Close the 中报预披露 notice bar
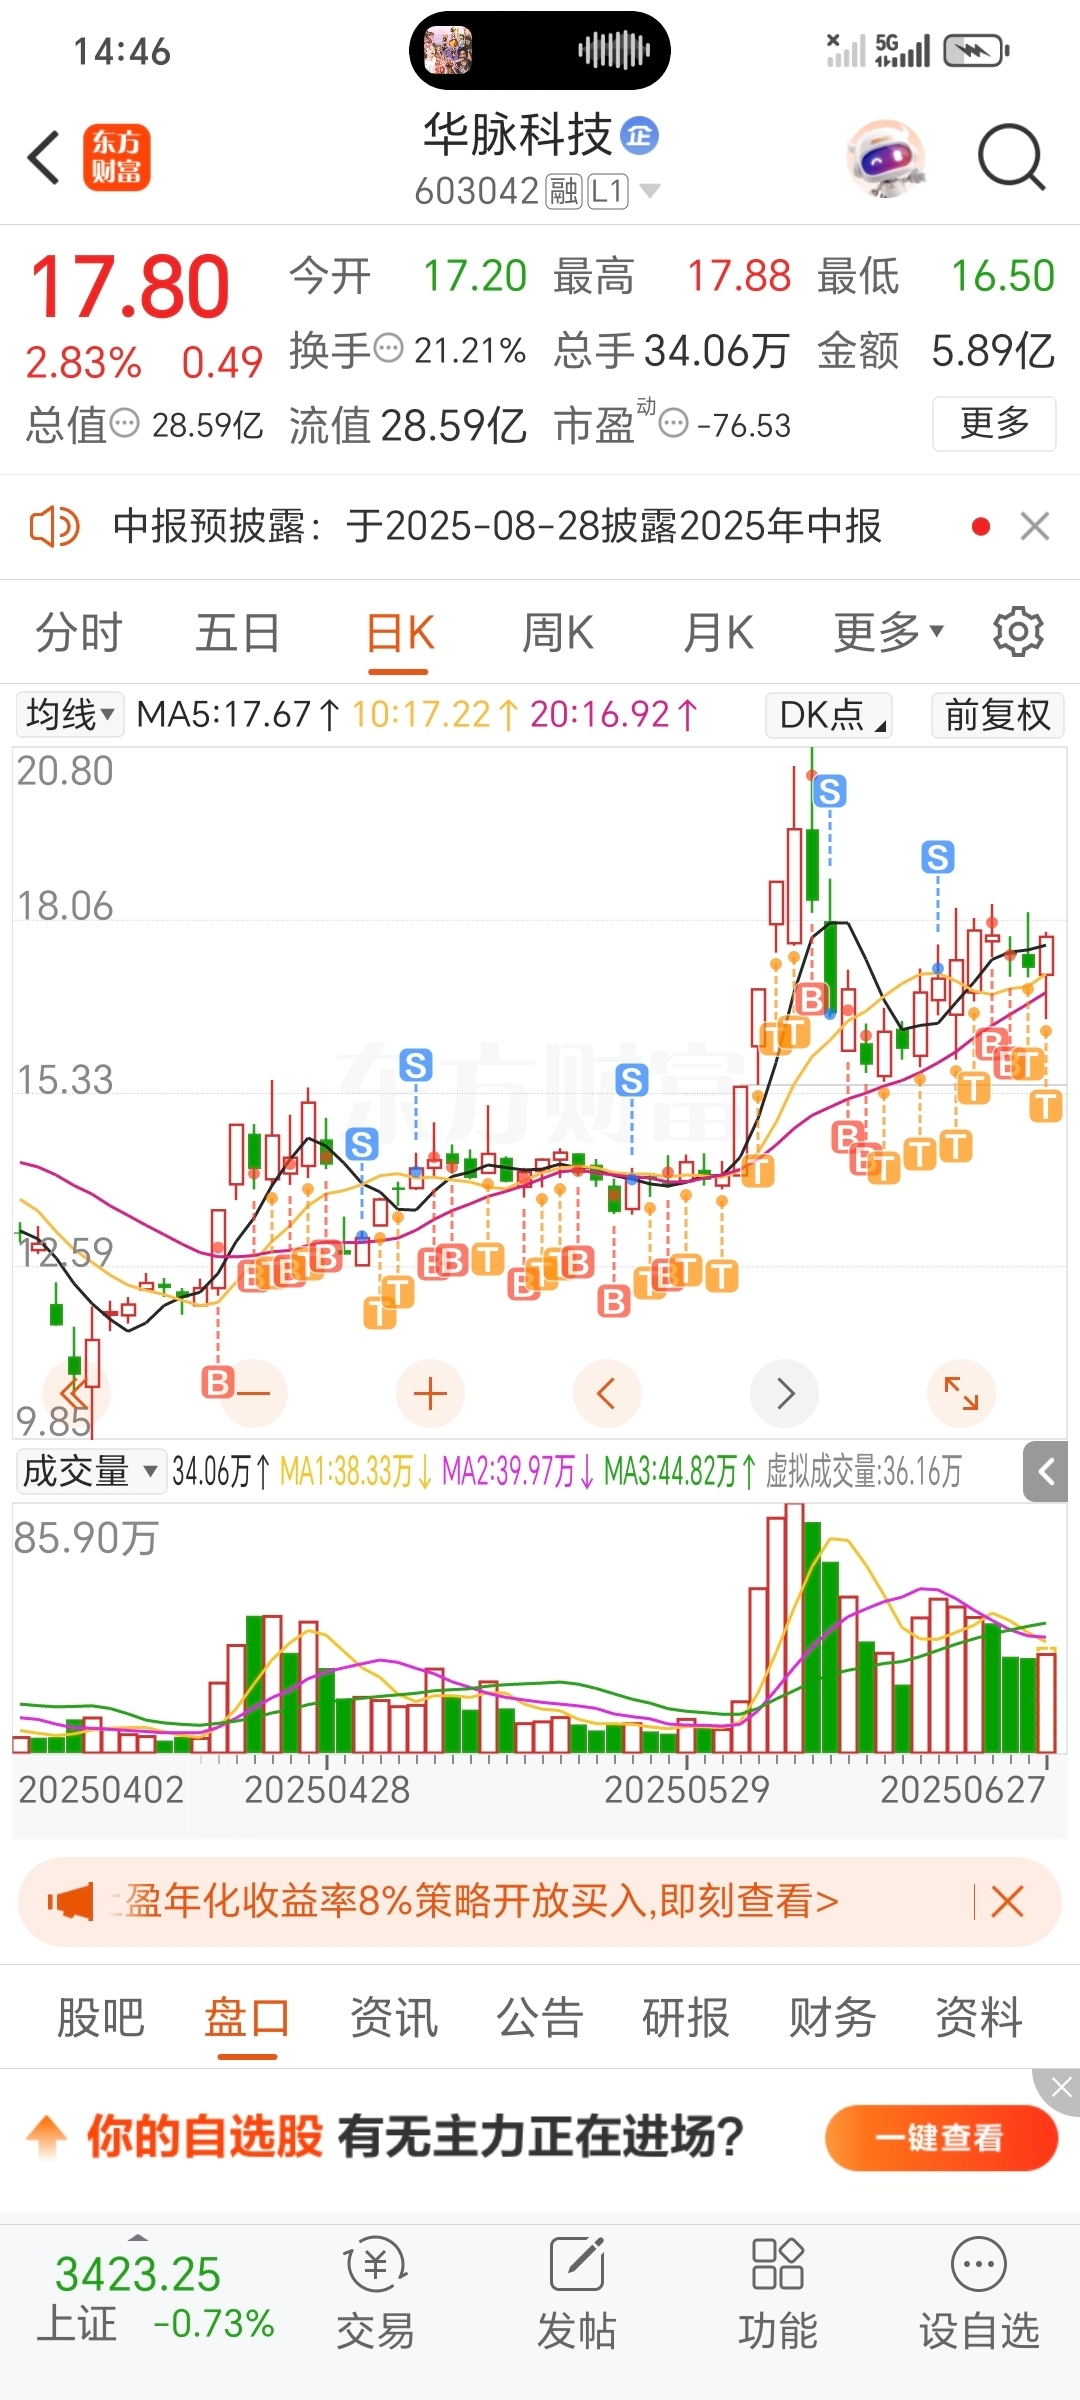1080x2400 pixels. (1034, 526)
